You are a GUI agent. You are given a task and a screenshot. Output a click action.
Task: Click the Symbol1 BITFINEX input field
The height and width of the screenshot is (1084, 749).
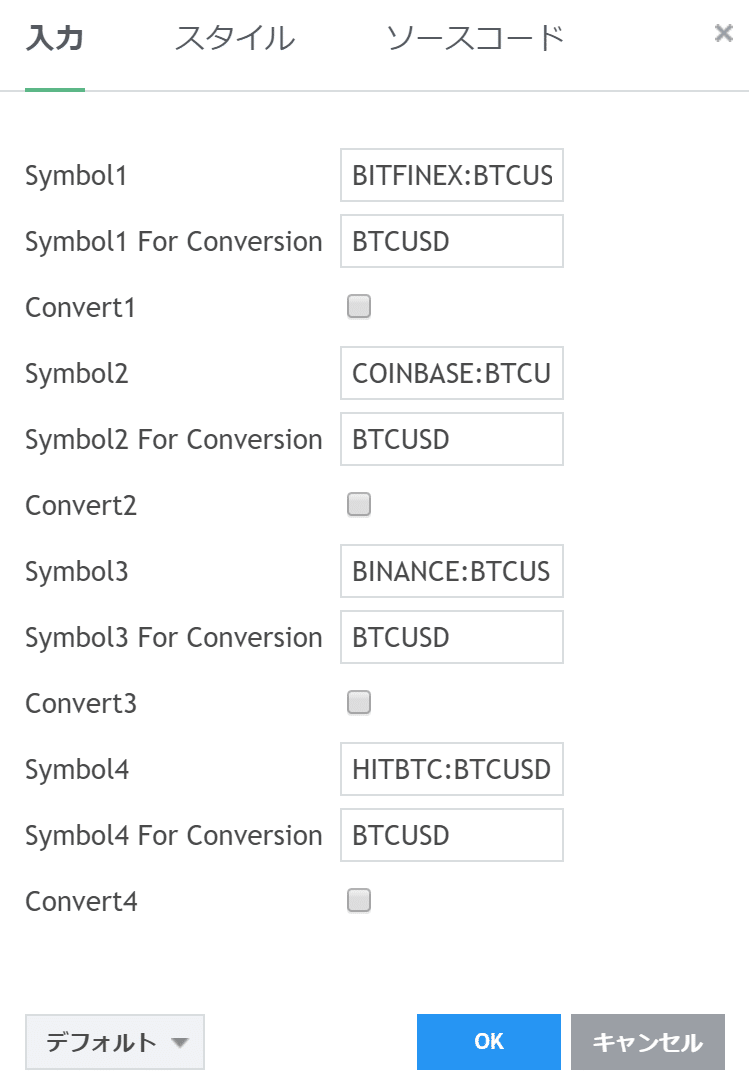pyautogui.click(x=452, y=176)
